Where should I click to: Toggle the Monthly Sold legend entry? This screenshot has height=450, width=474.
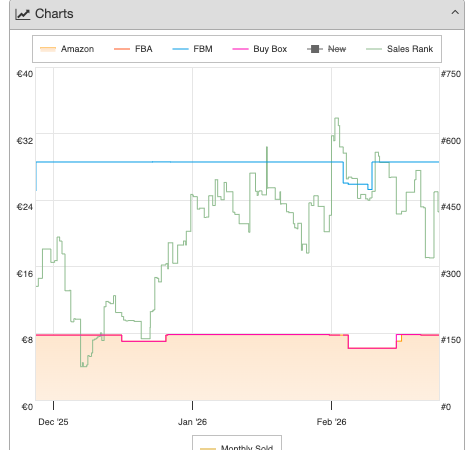click(237, 447)
